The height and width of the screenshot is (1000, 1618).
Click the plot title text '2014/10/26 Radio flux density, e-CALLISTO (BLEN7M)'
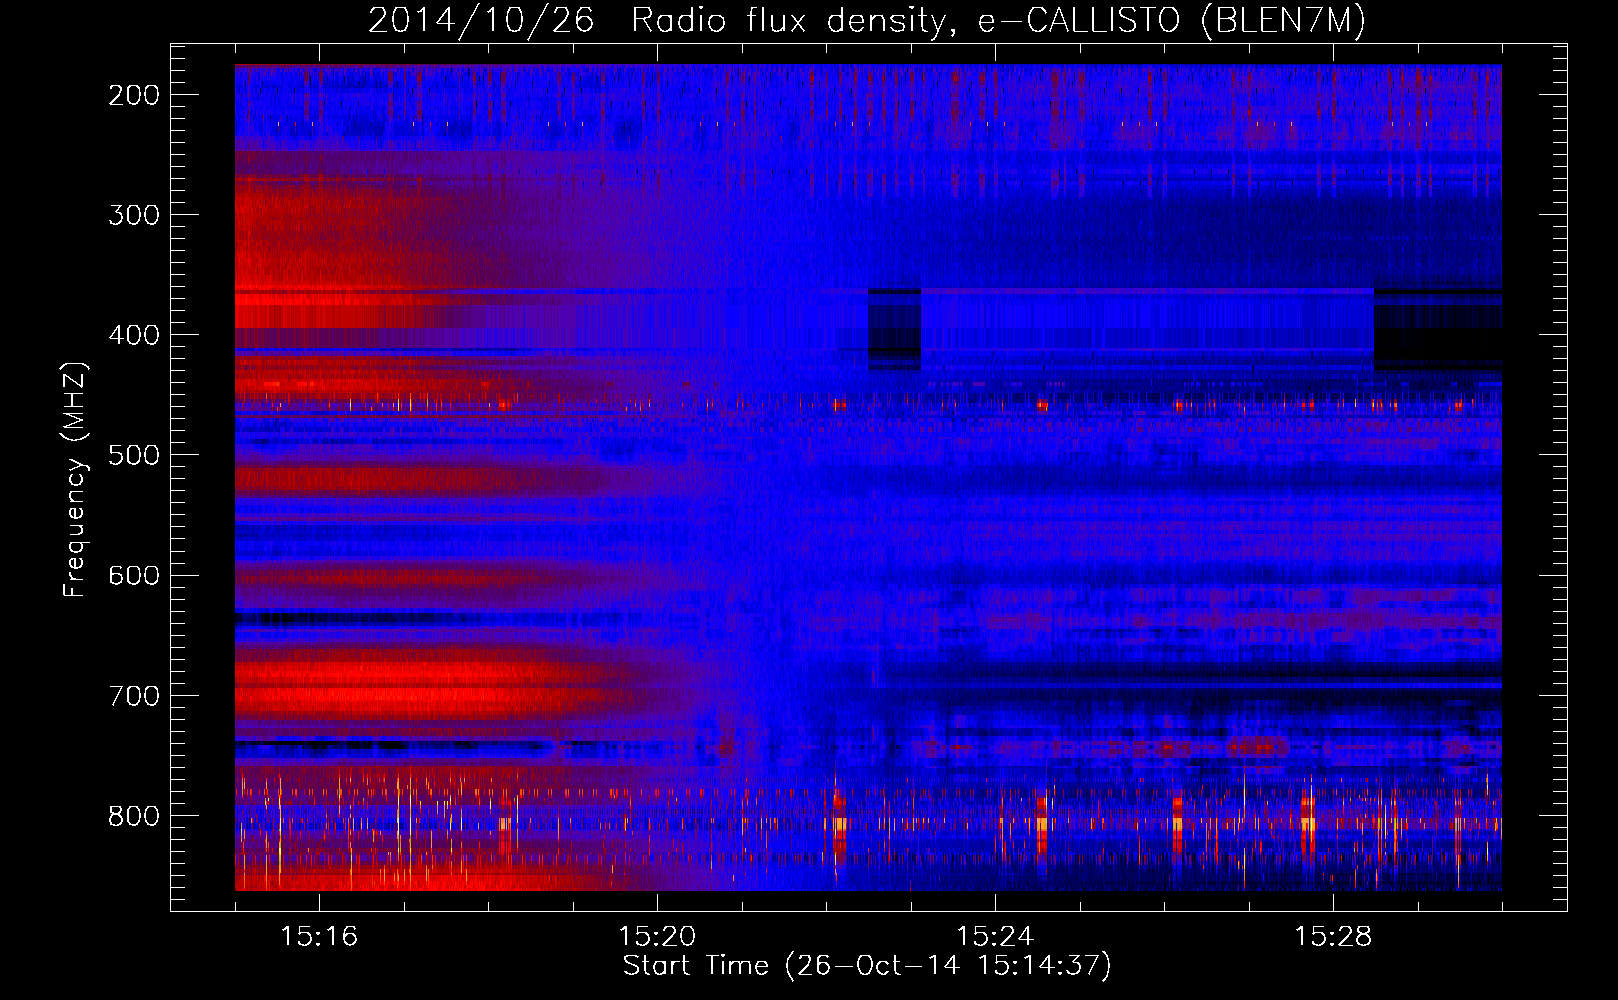867,21
